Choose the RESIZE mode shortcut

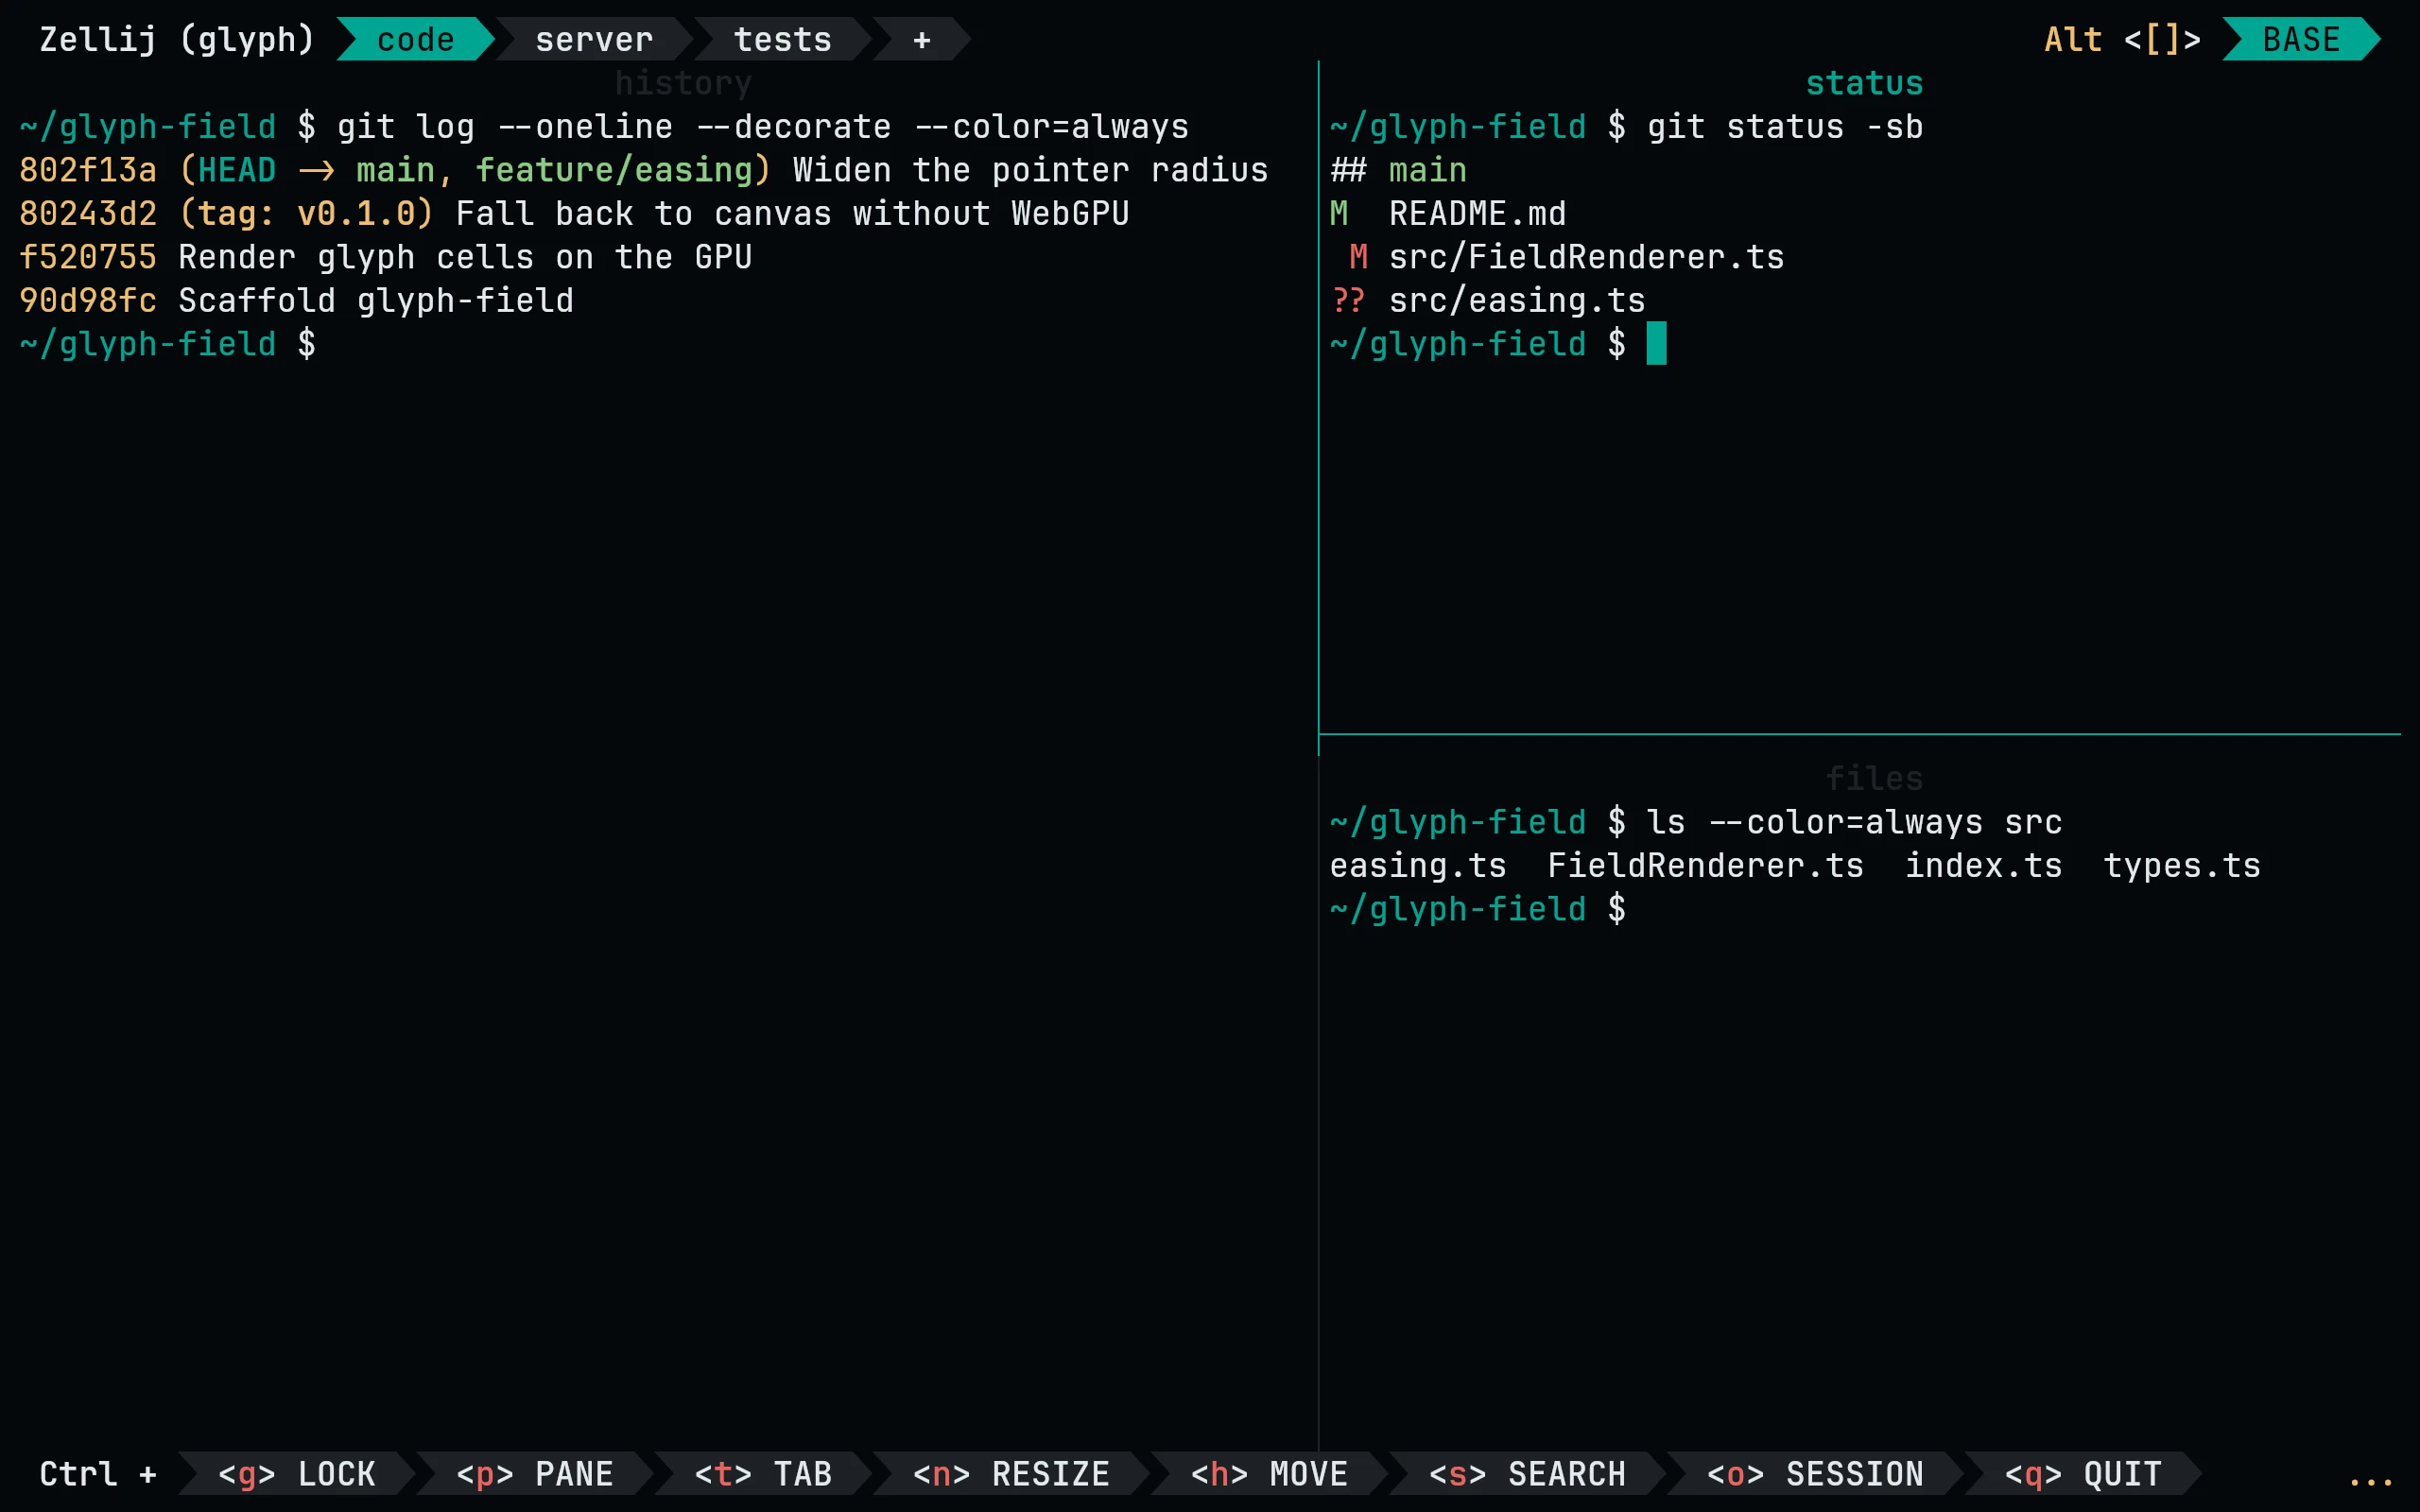click(x=1011, y=1473)
